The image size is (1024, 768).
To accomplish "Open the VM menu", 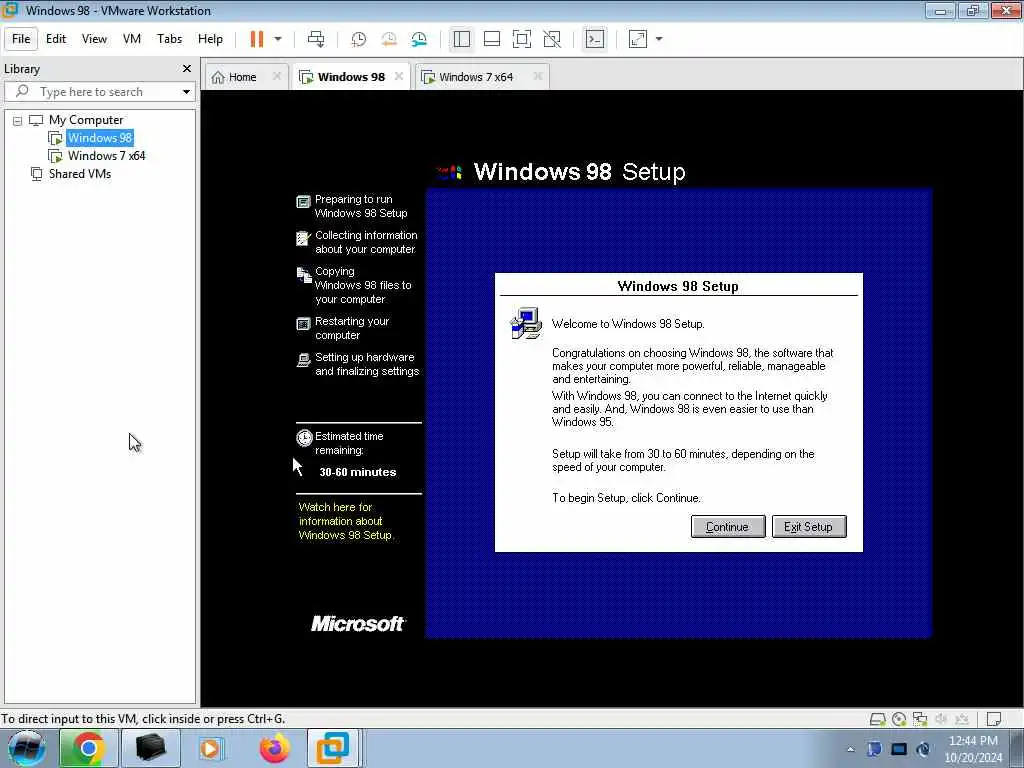I will pyautogui.click(x=132, y=39).
